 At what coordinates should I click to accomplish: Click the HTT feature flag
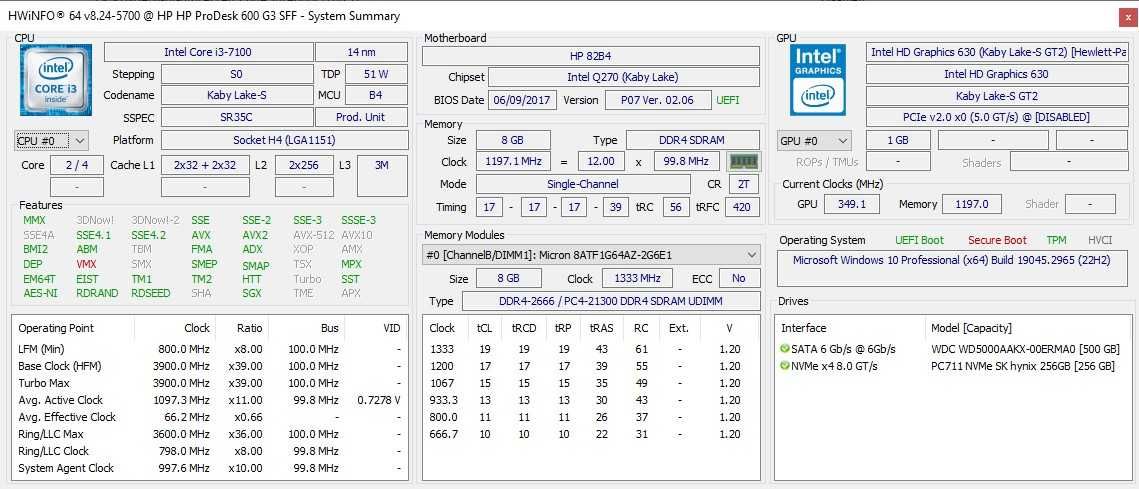click(x=251, y=279)
